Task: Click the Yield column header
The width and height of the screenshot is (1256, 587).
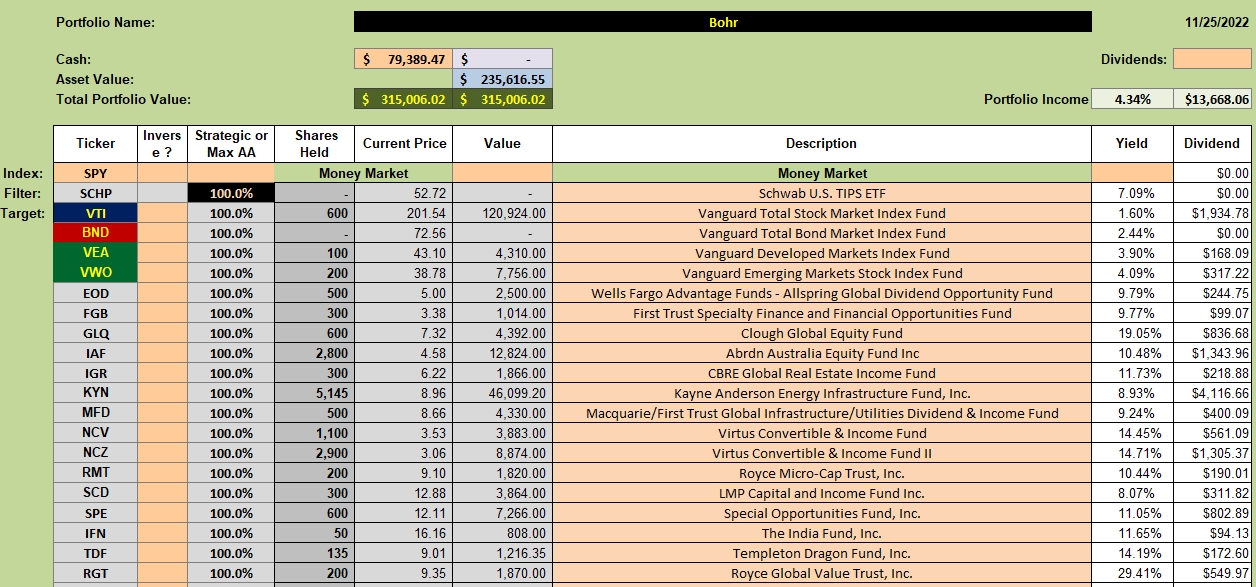Action: [x=1132, y=143]
